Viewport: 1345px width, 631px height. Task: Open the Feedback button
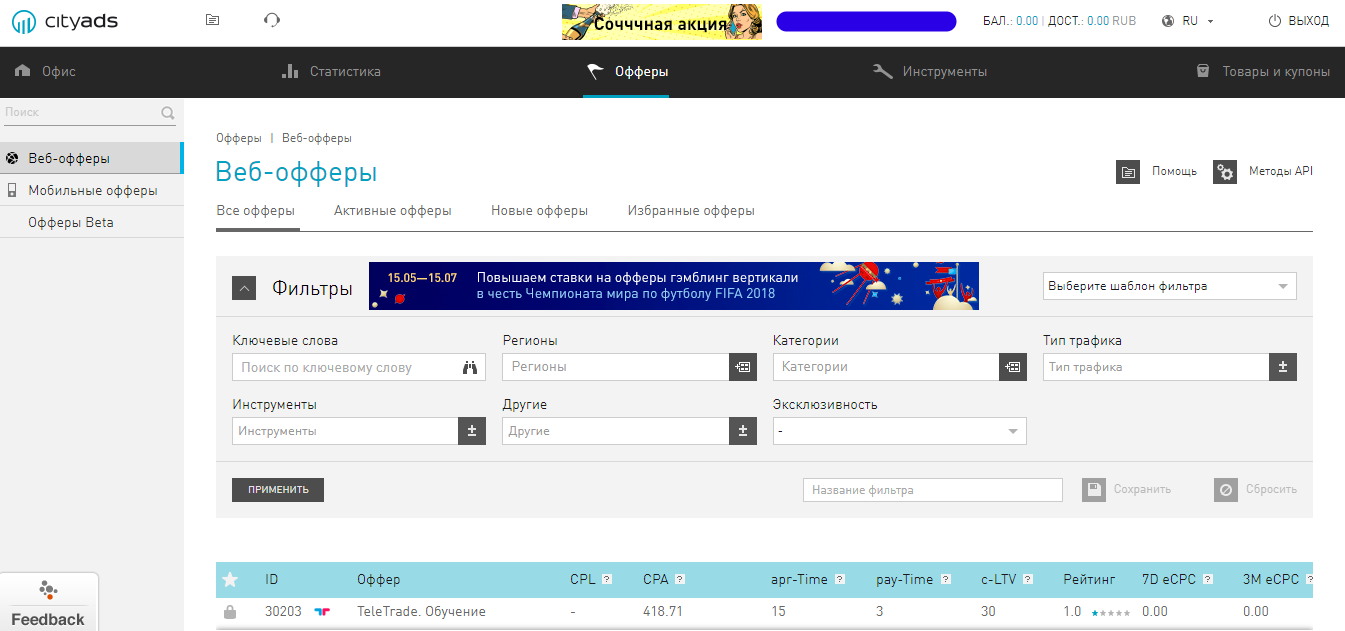[48, 603]
